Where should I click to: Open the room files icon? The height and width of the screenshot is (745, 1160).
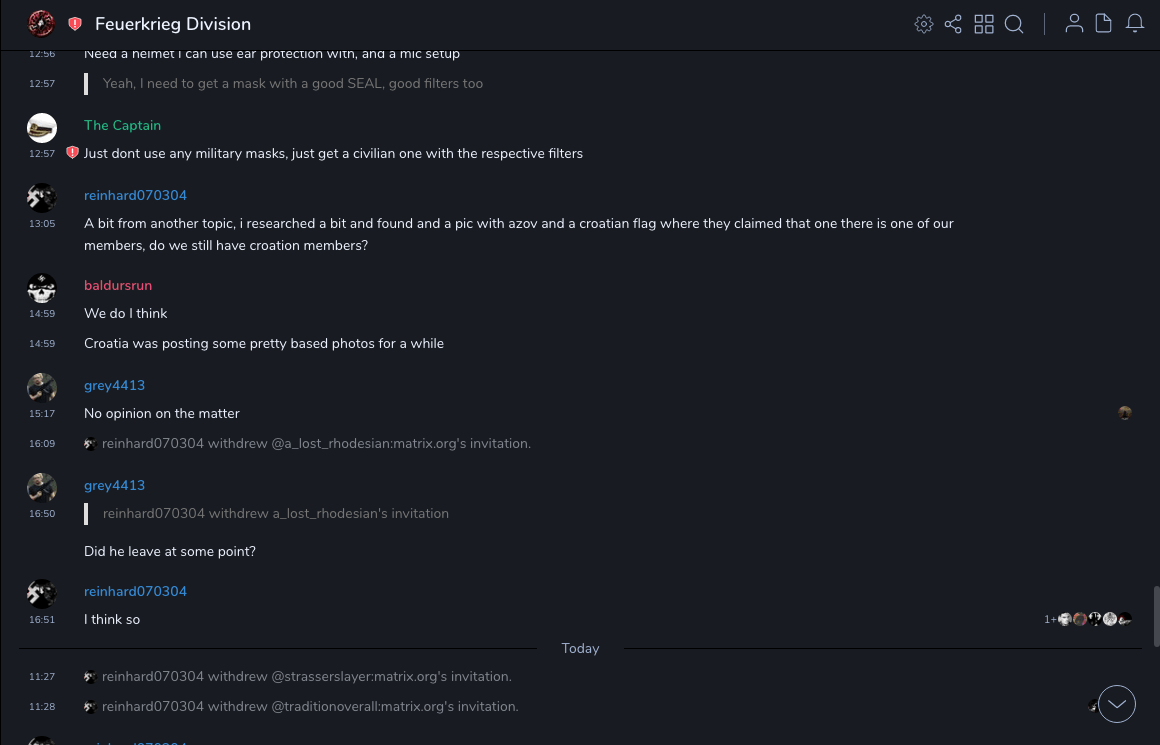click(x=1104, y=24)
